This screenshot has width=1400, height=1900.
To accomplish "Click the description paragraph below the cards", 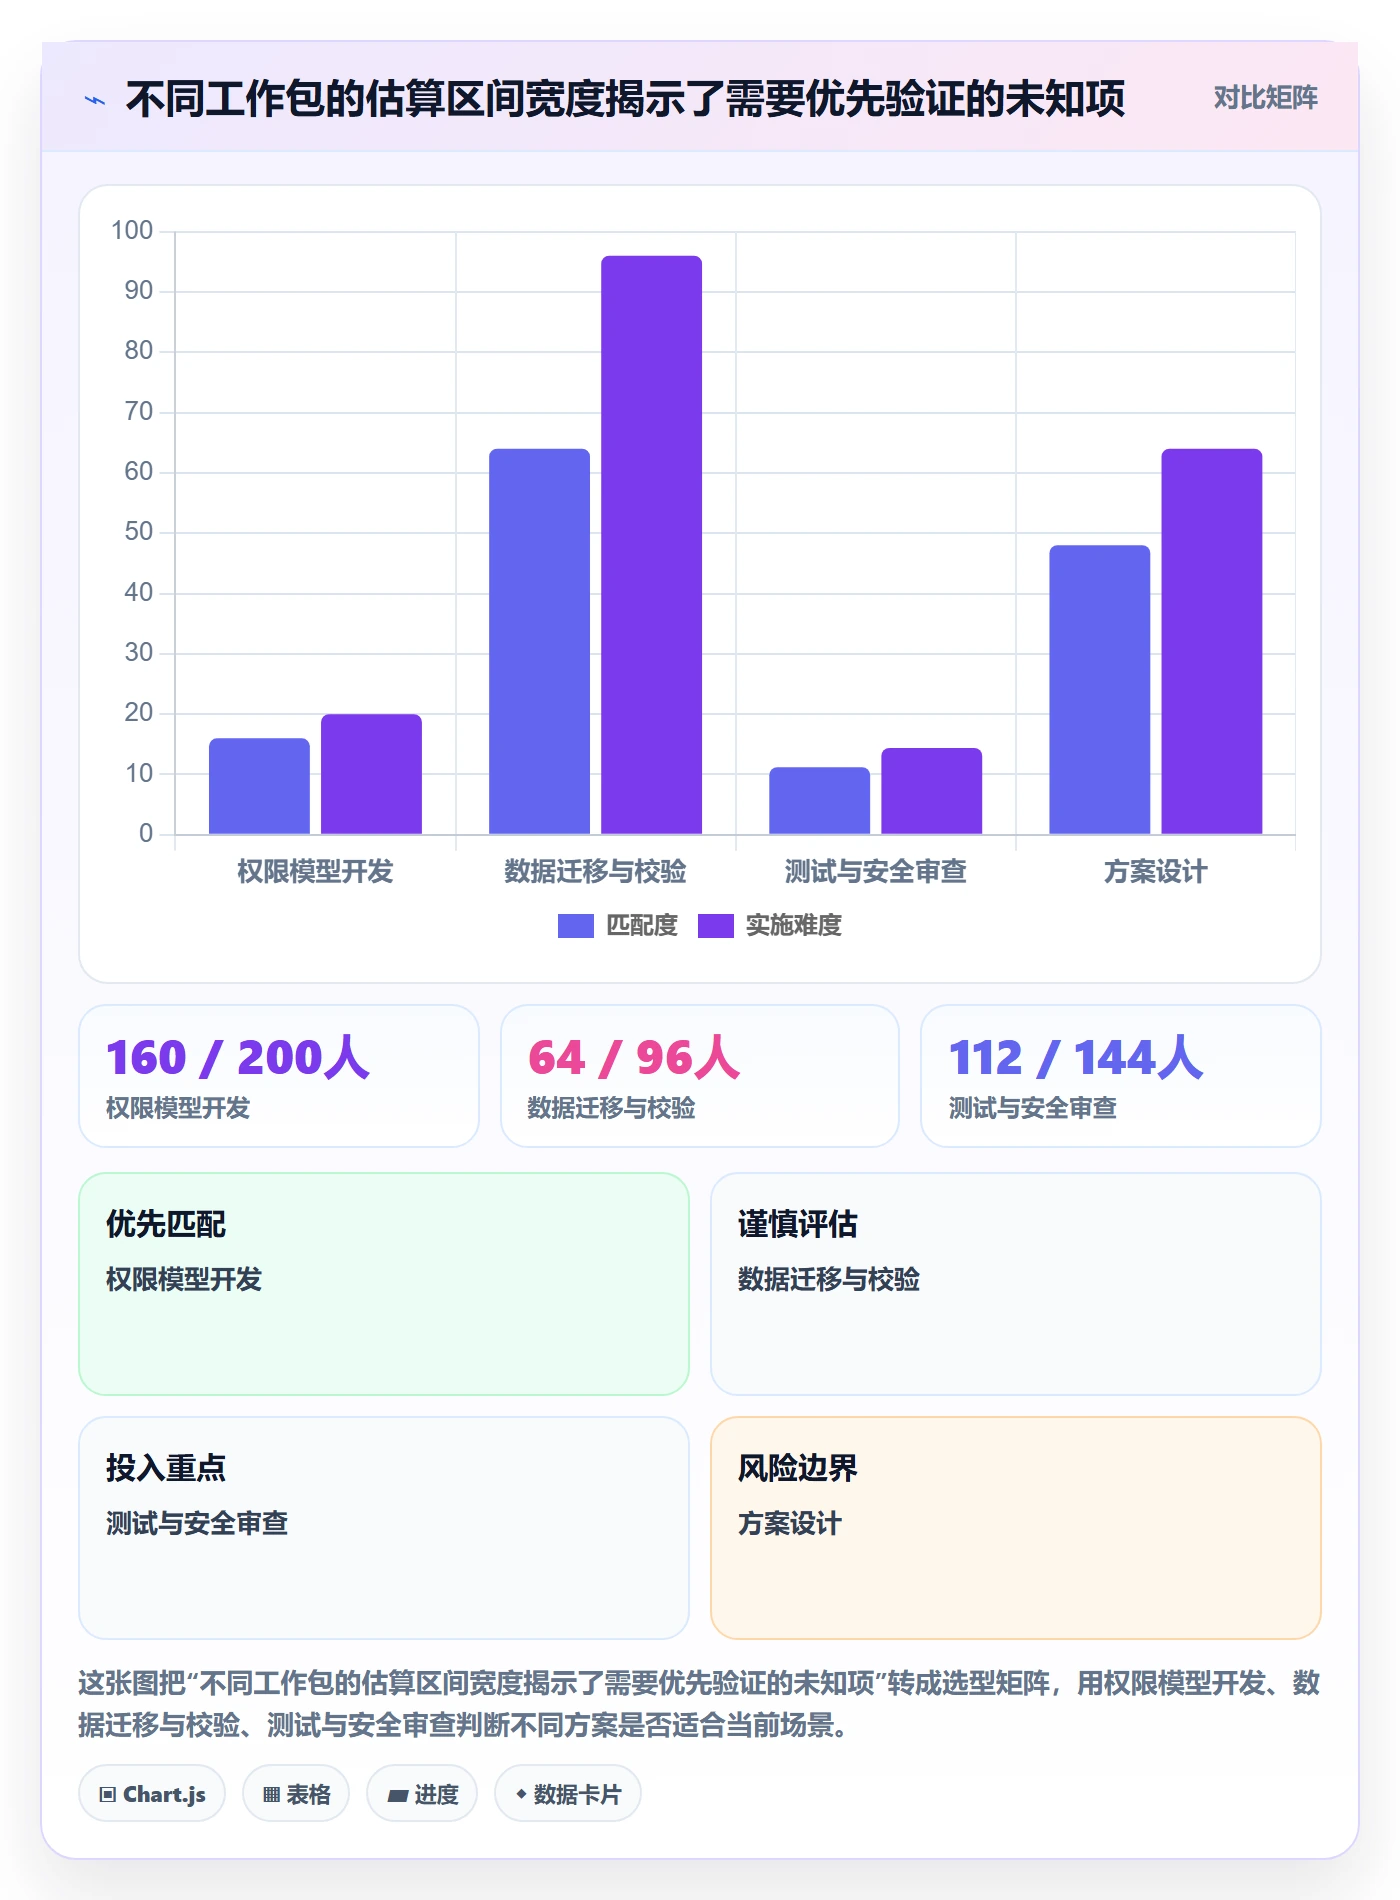I will (x=699, y=1704).
